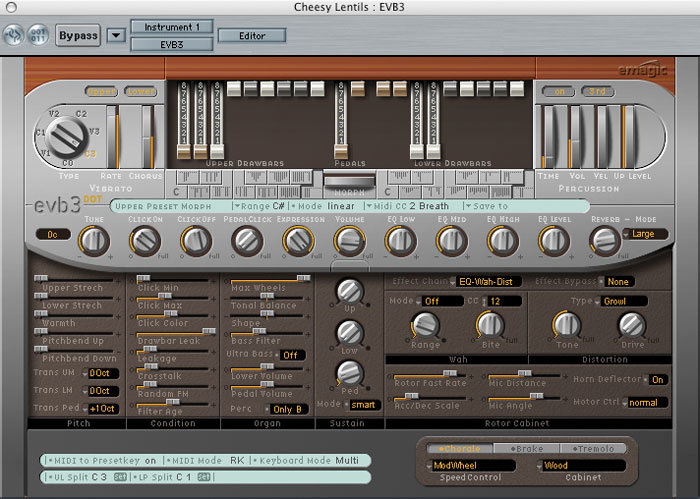Click the binary 001 011 icon
The image size is (700, 499).
38,35
